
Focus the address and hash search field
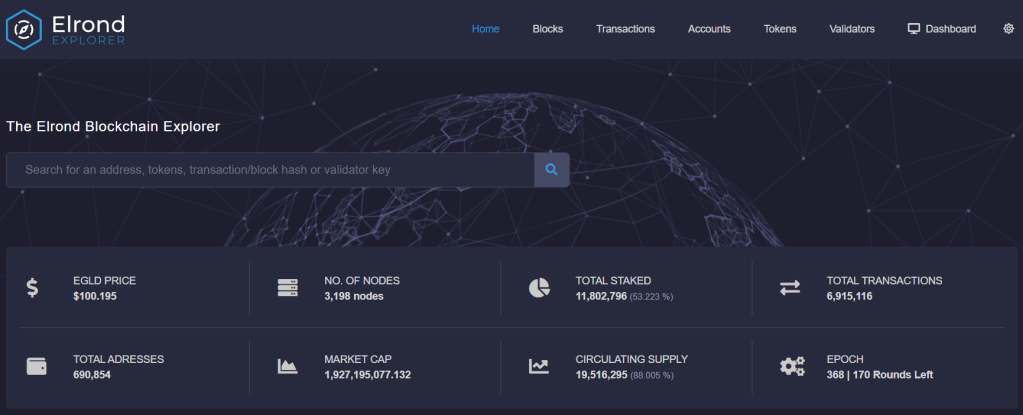[270, 170]
